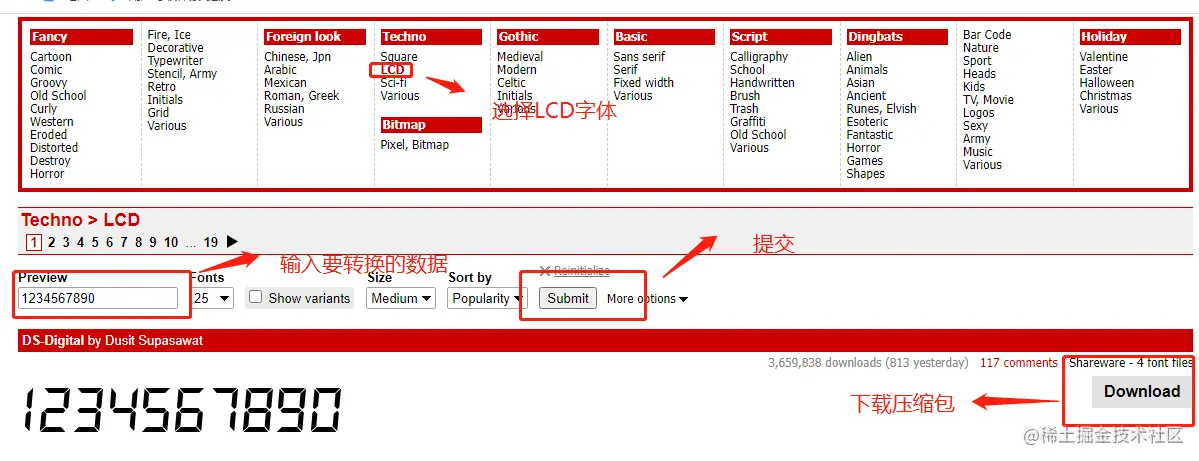Viewport: 1199px width, 461px height.
Task: Select the Medieval subcategory
Action: tap(520, 57)
